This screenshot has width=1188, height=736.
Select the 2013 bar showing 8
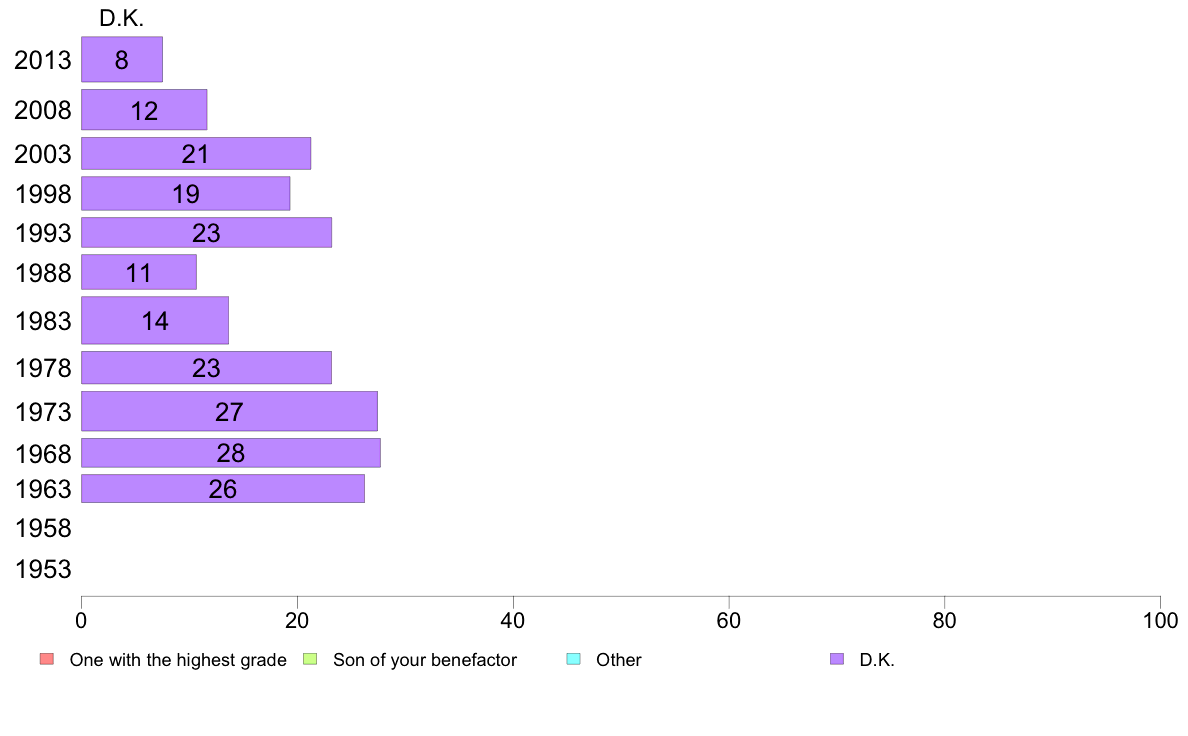tap(122, 59)
